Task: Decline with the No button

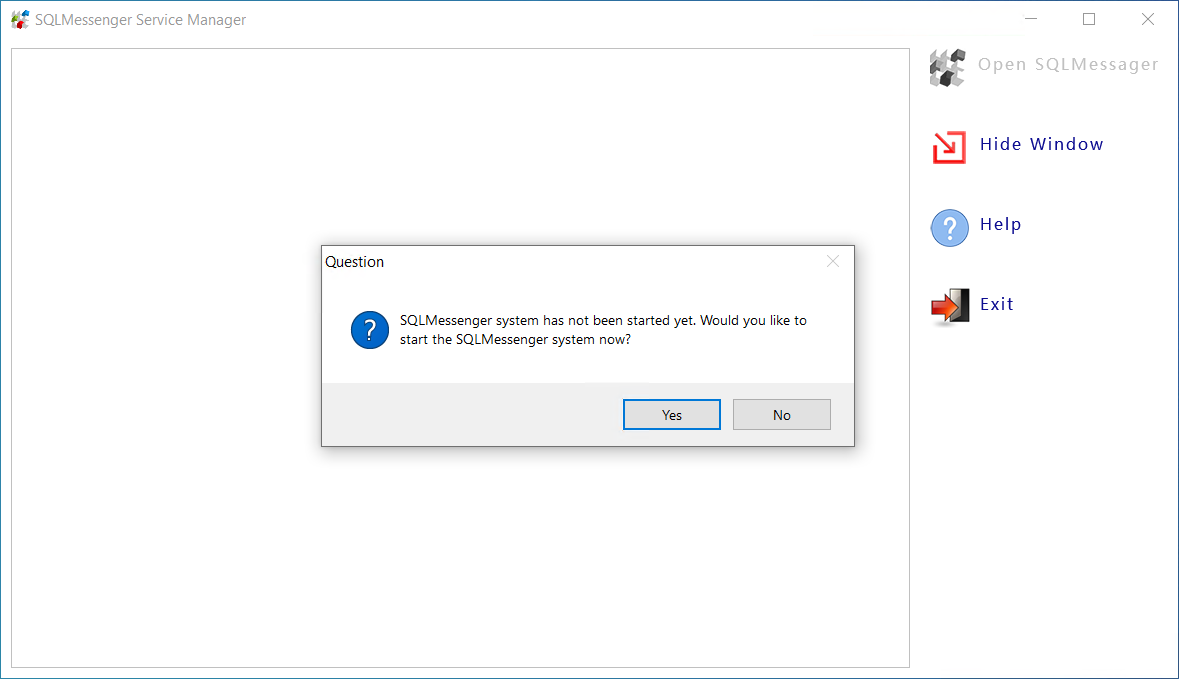Action: point(781,414)
